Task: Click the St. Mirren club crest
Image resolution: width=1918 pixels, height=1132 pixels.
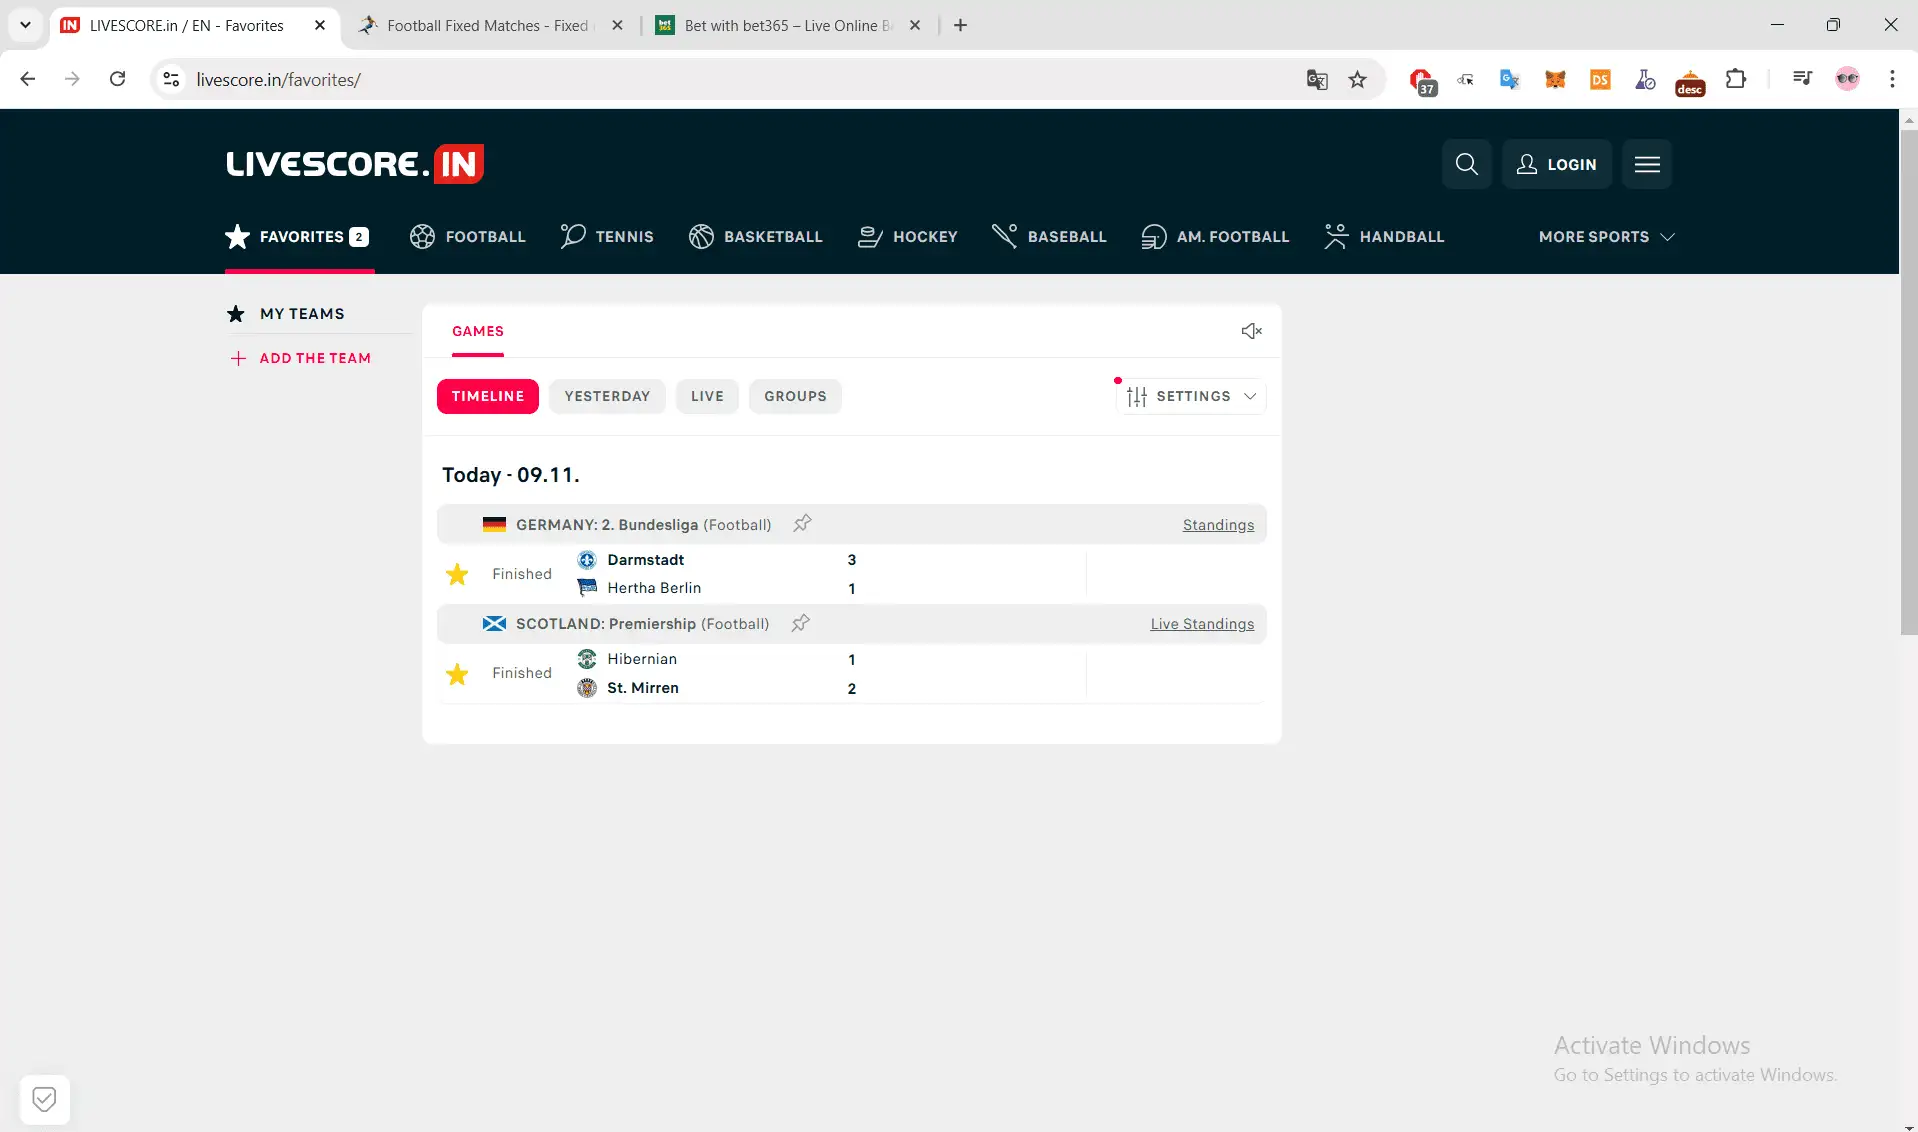Action: (x=587, y=688)
